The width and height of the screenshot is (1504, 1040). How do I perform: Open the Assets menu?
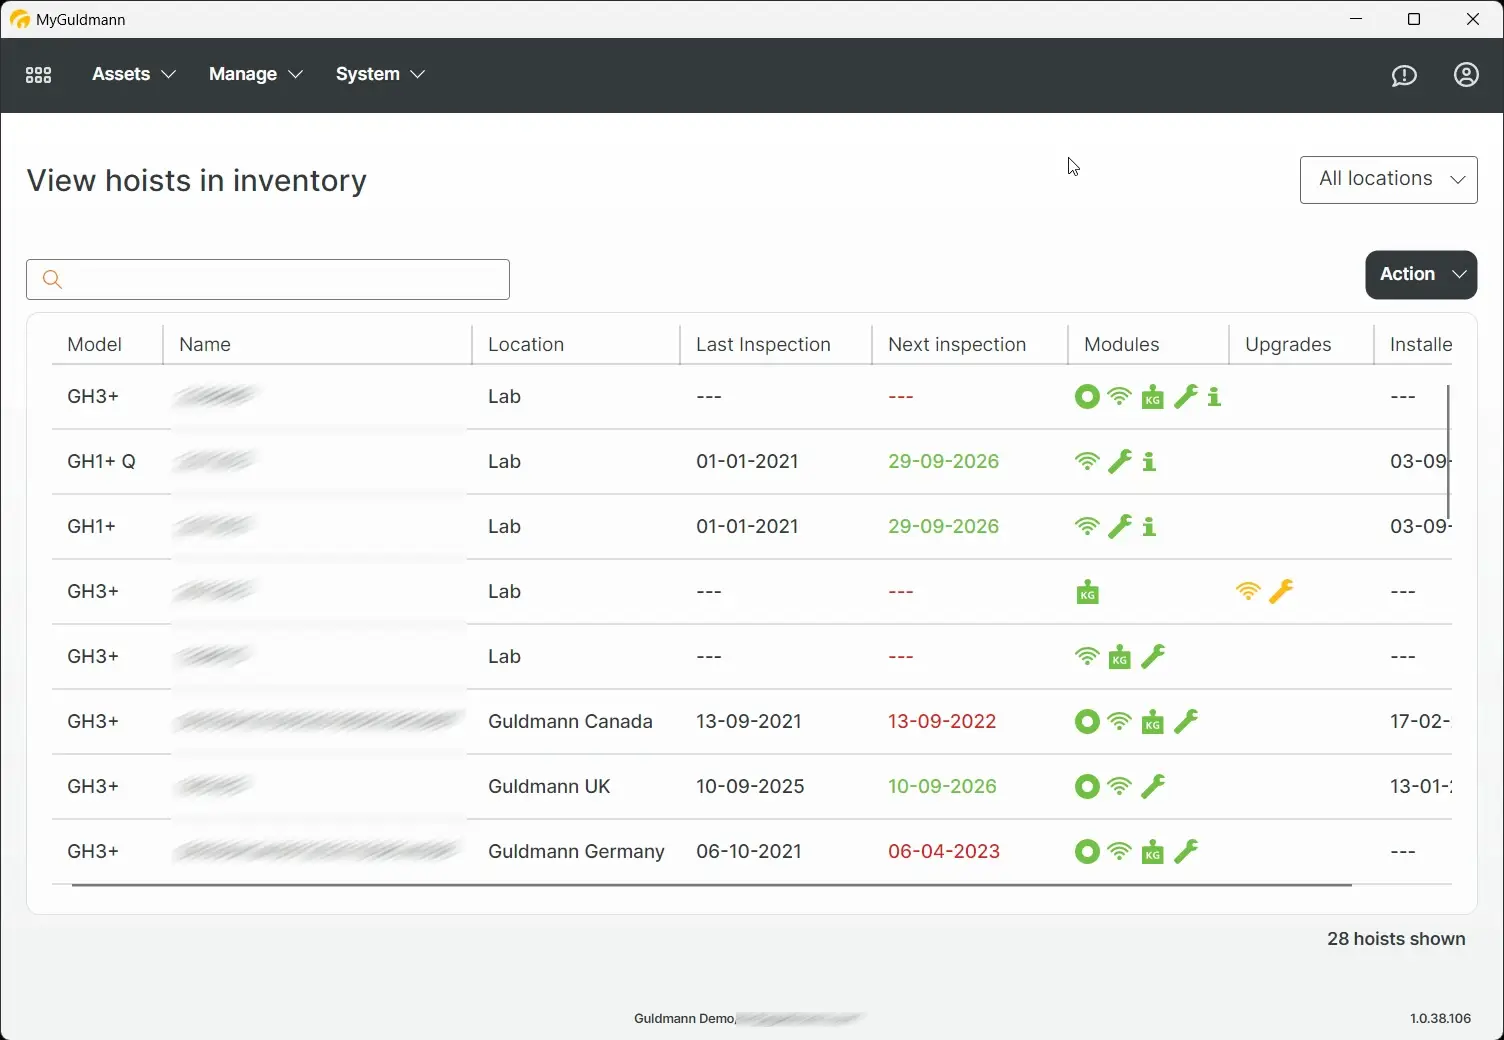coord(133,74)
